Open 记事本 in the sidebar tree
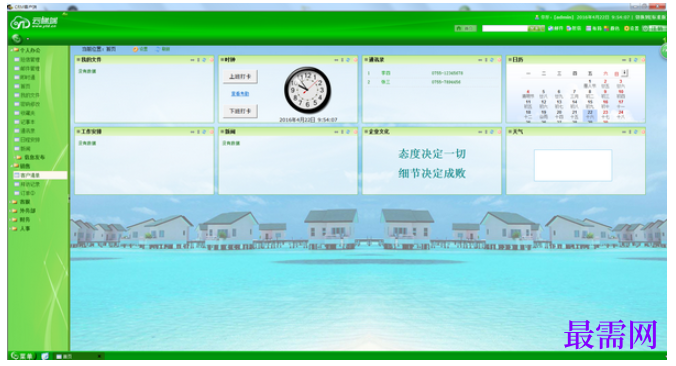This screenshot has width=676, height=366. (25, 122)
